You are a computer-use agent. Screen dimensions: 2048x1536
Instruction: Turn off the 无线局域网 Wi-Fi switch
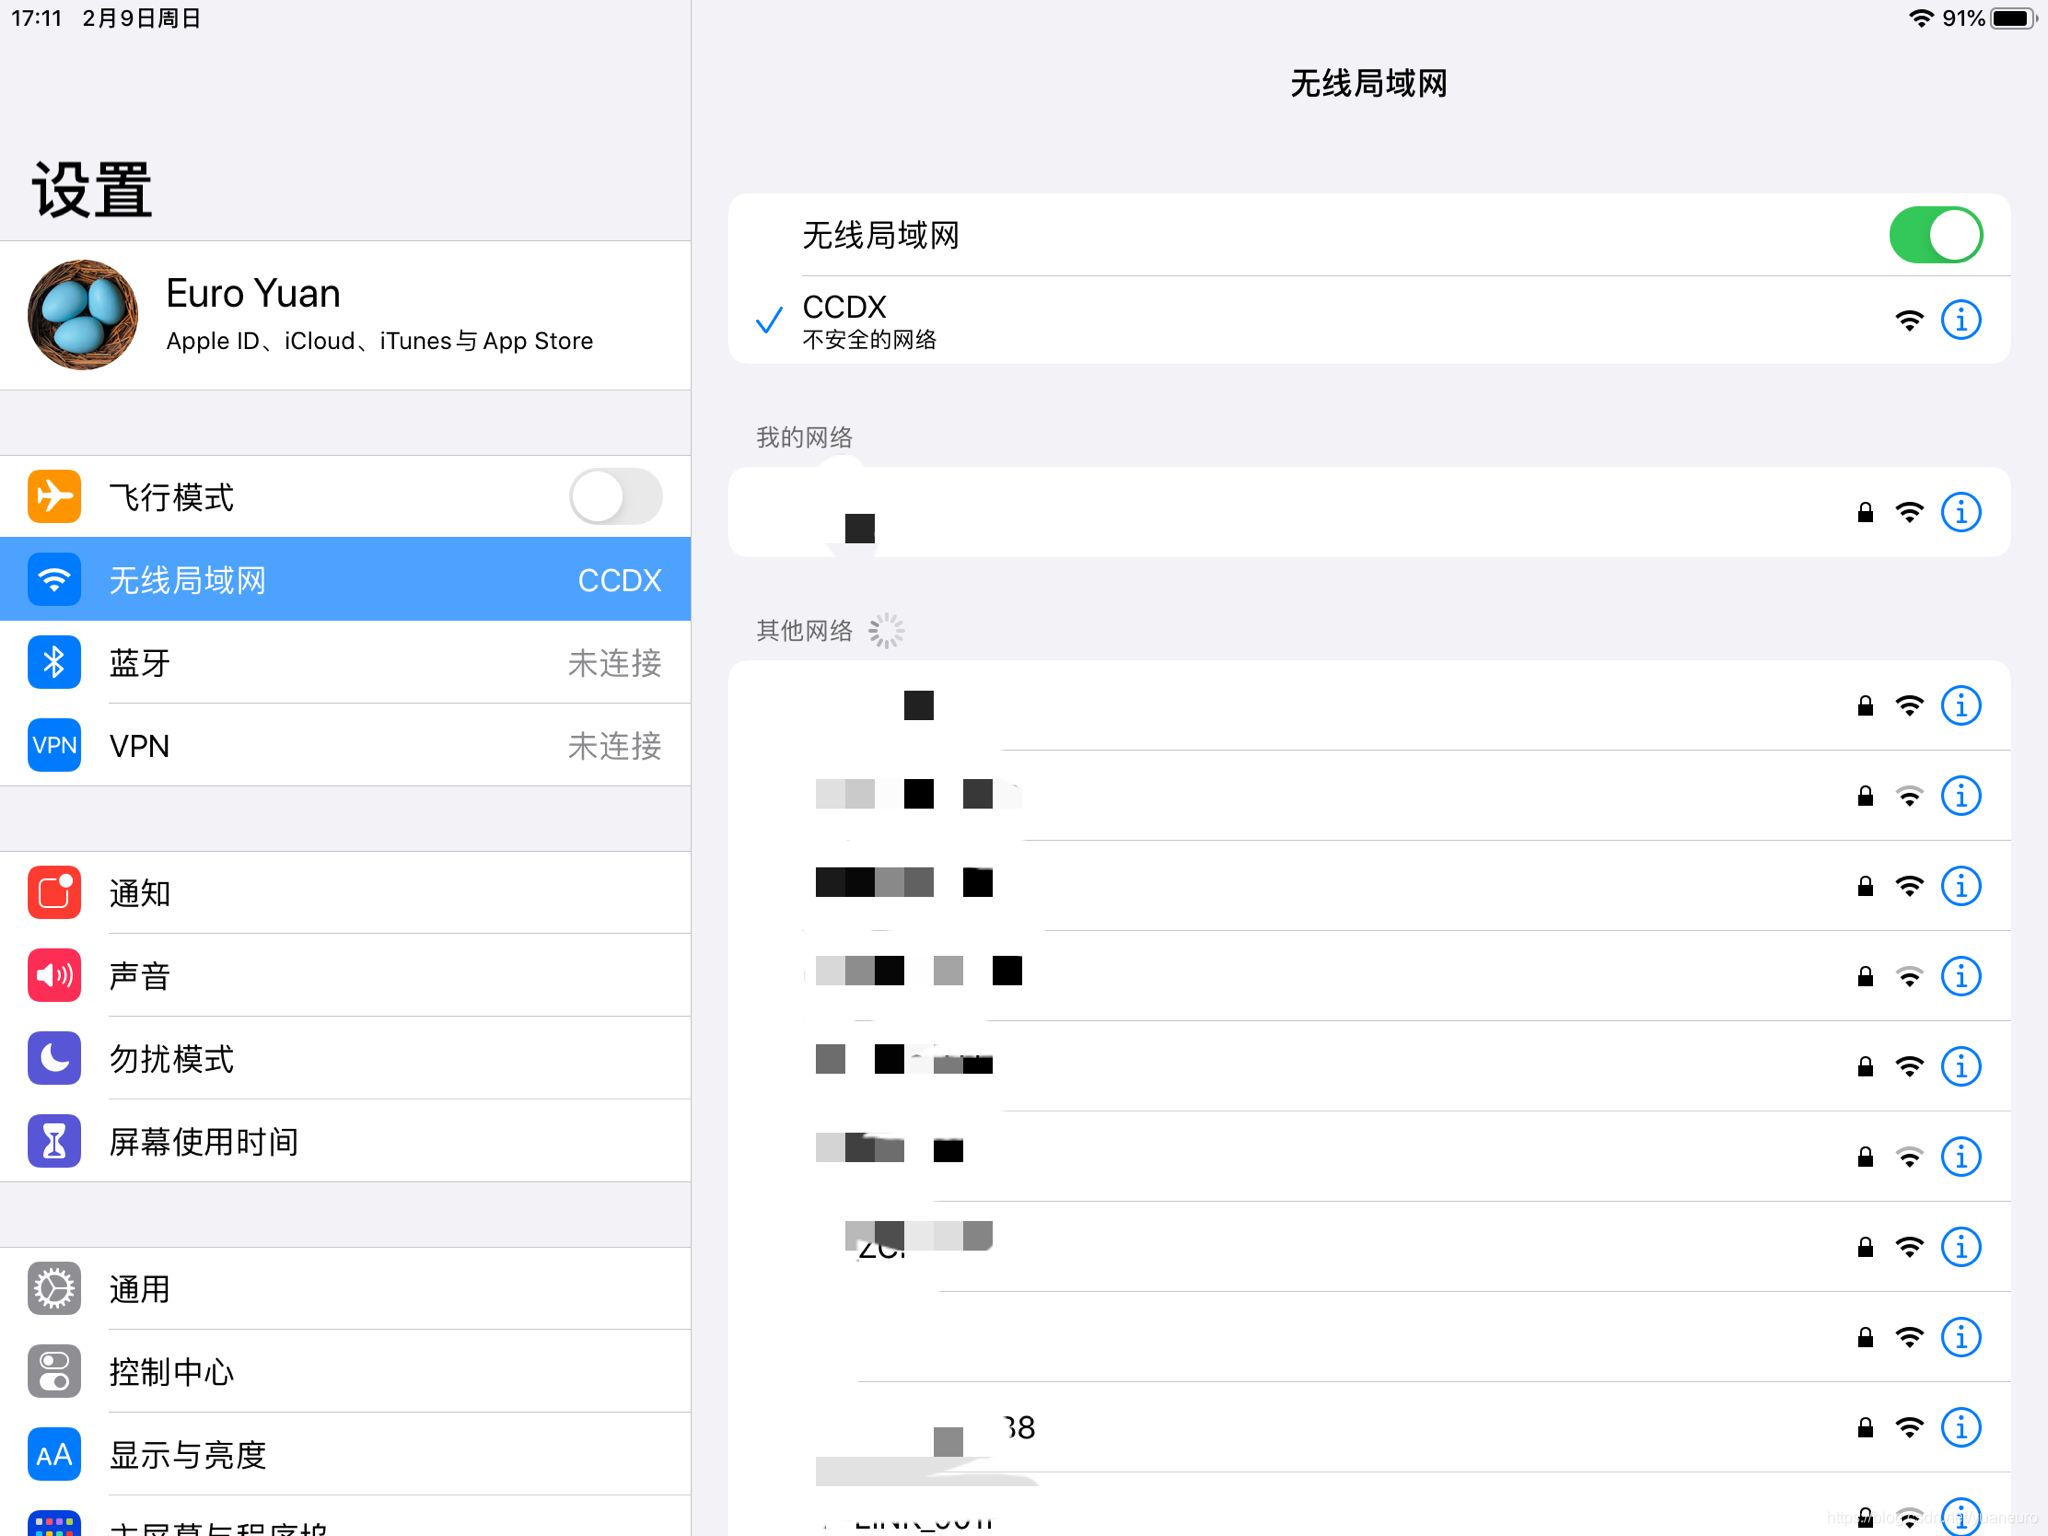point(1935,235)
